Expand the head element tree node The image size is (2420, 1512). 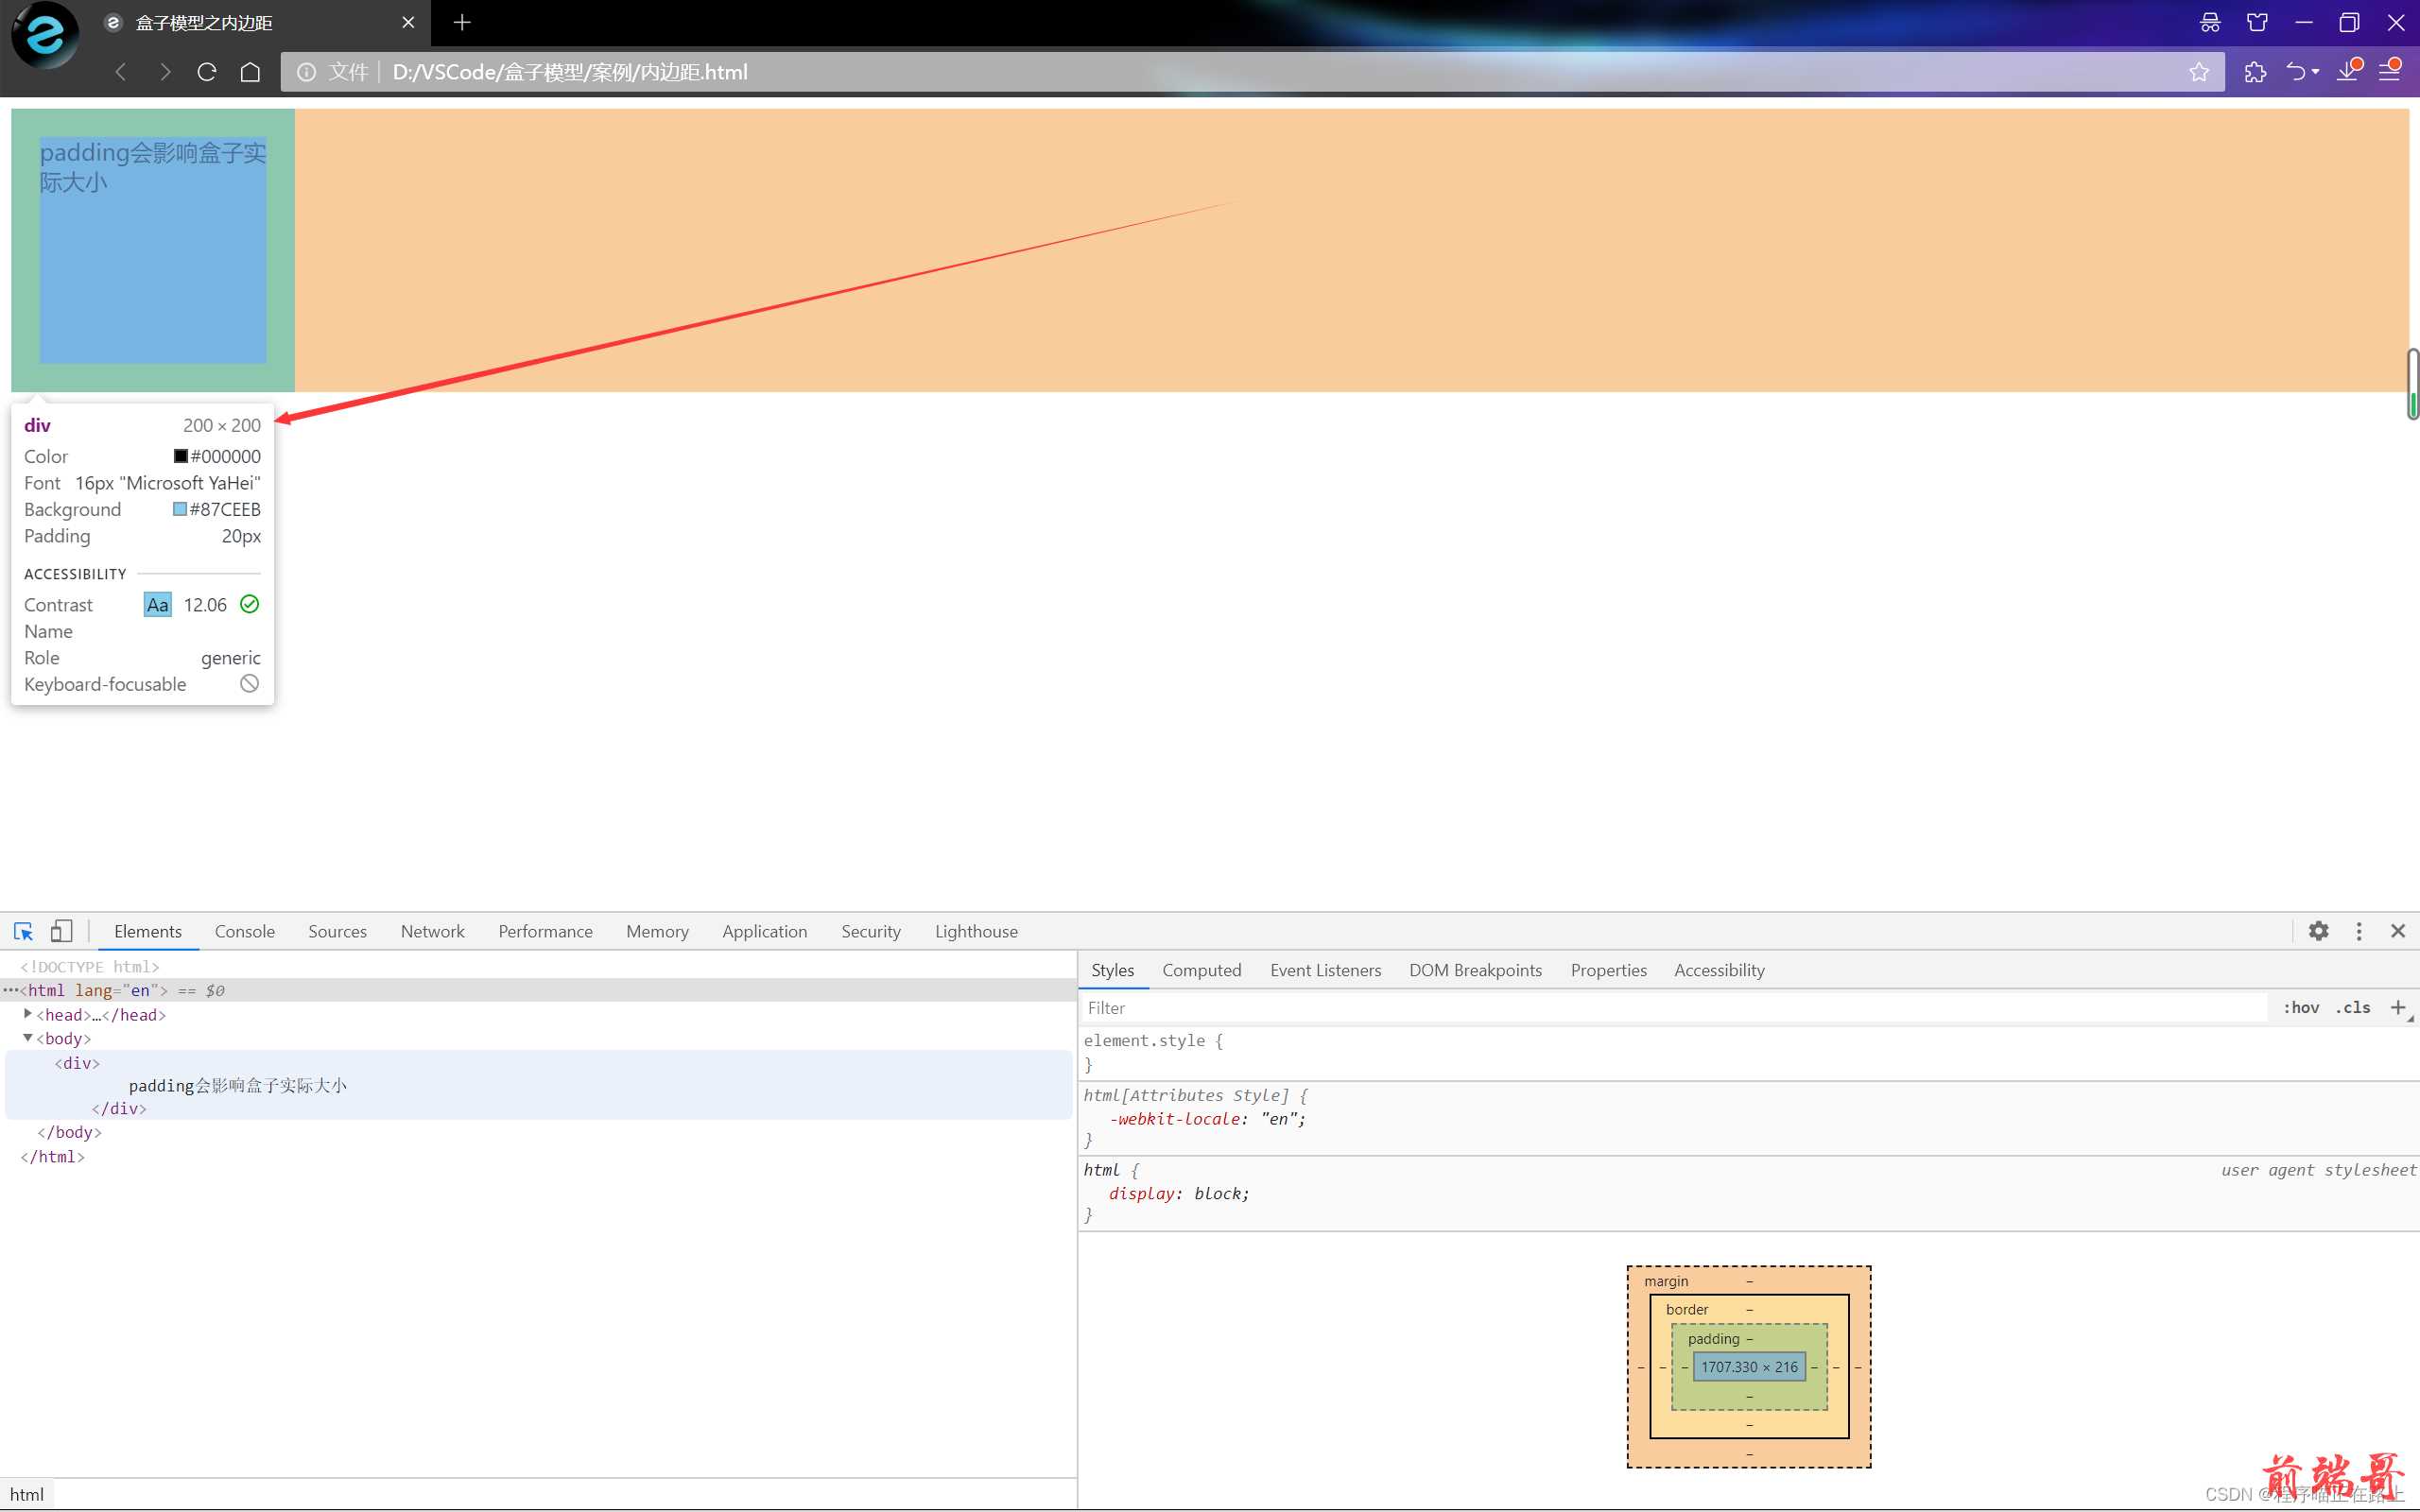pyautogui.click(x=26, y=1014)
